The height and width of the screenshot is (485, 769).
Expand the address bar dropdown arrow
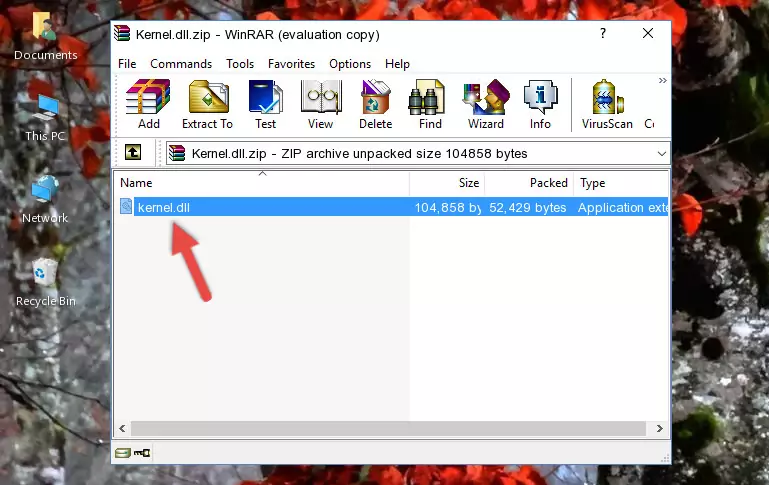tap(662, 153)
